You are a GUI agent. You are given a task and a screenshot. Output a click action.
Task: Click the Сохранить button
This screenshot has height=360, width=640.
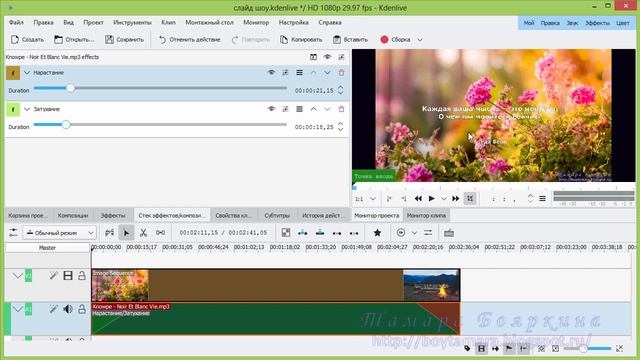[x=124, y=40]
